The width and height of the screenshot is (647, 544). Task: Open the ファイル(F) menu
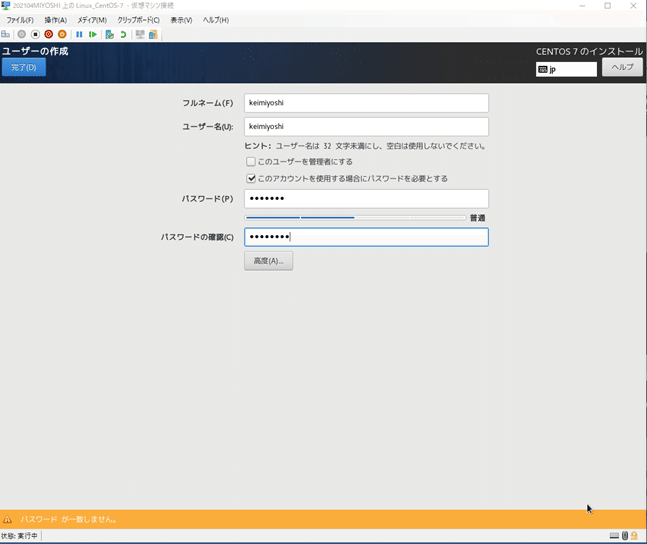pos(20,20)
